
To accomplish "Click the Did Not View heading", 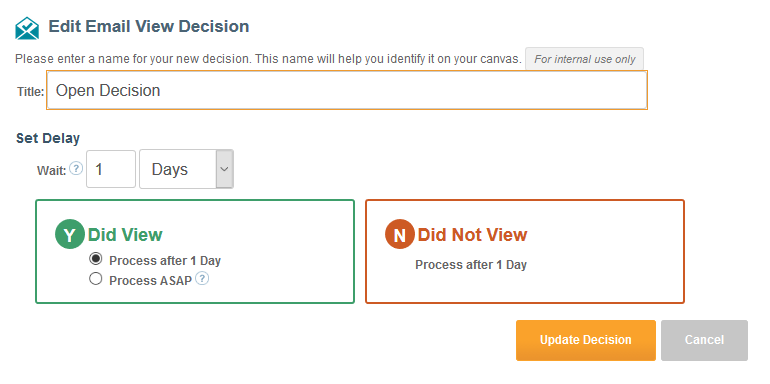I will (x=472, y=235).
